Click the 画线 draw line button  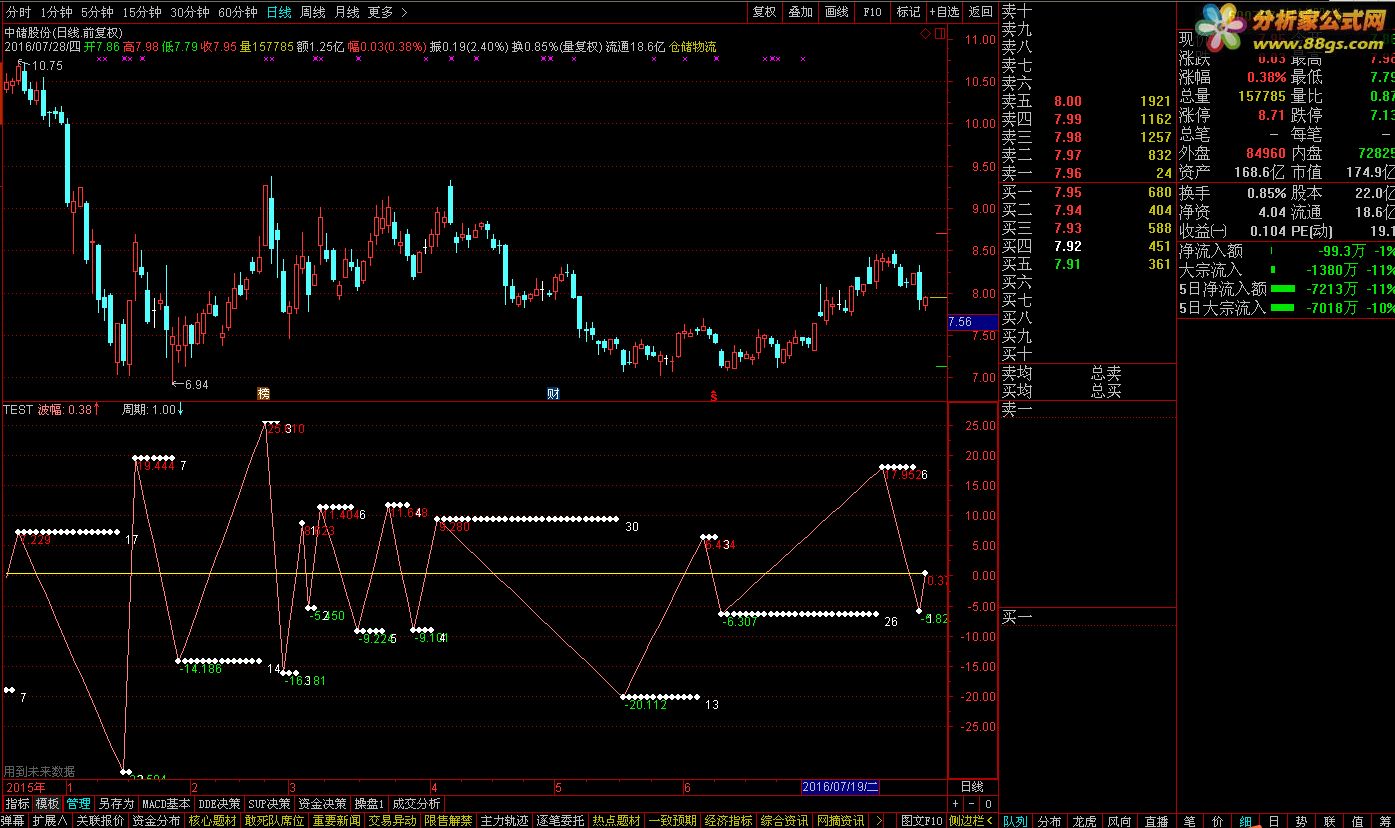836,12
